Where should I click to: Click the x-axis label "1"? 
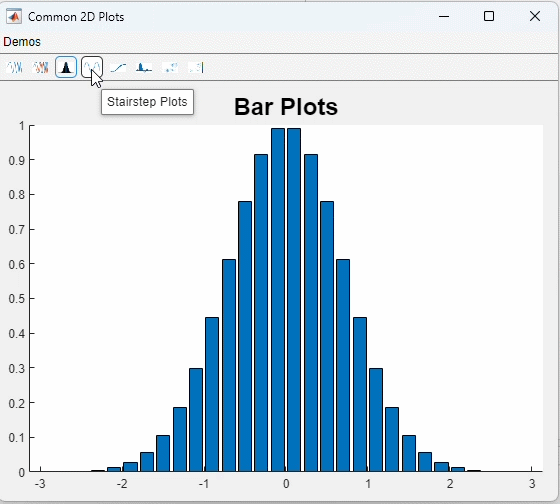(x=368, y=484)
